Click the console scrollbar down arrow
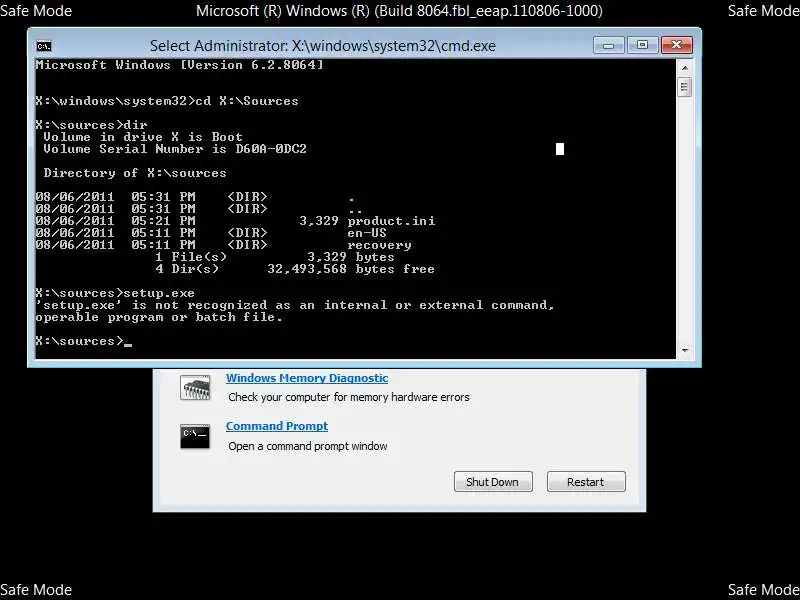 [685, 351]
